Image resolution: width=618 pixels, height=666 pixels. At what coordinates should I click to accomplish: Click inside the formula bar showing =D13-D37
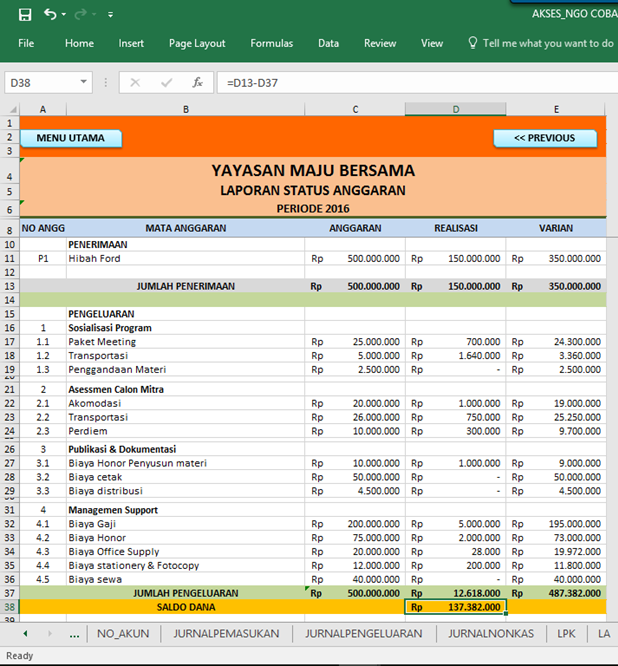click(400, 82)
